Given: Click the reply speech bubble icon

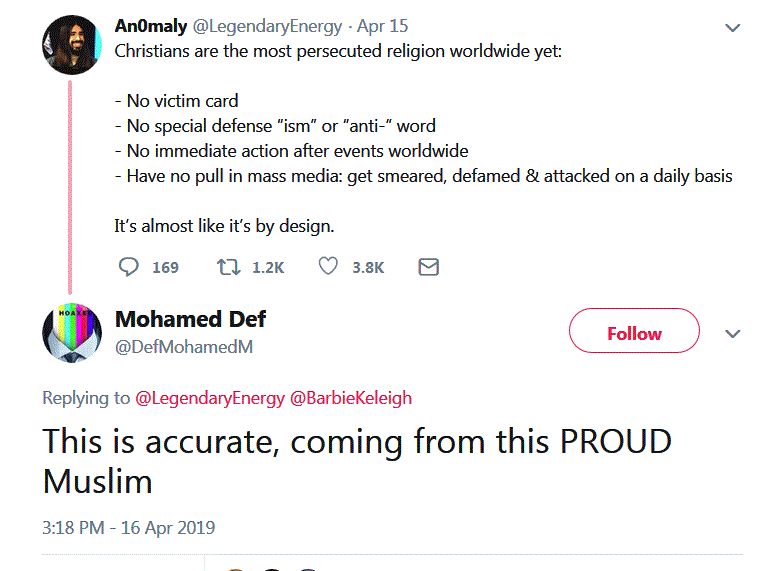Looking at the screenshot, I should (x=128, y=267).
